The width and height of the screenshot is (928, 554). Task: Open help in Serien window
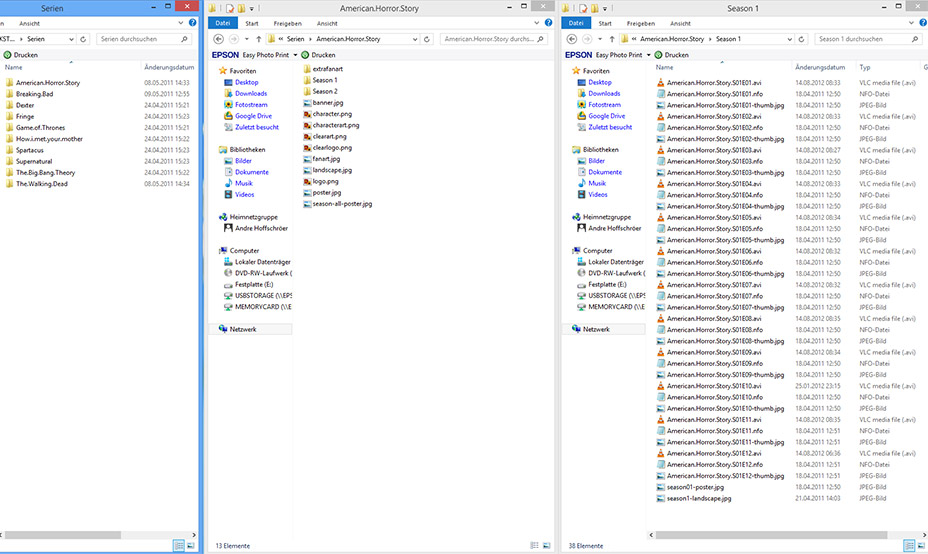(192, 23)
